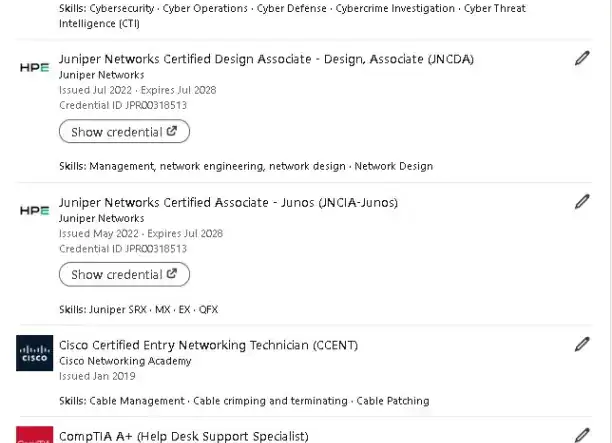
Task: Click the CompTIA logo thumbnail
Action: click(35, 435)
